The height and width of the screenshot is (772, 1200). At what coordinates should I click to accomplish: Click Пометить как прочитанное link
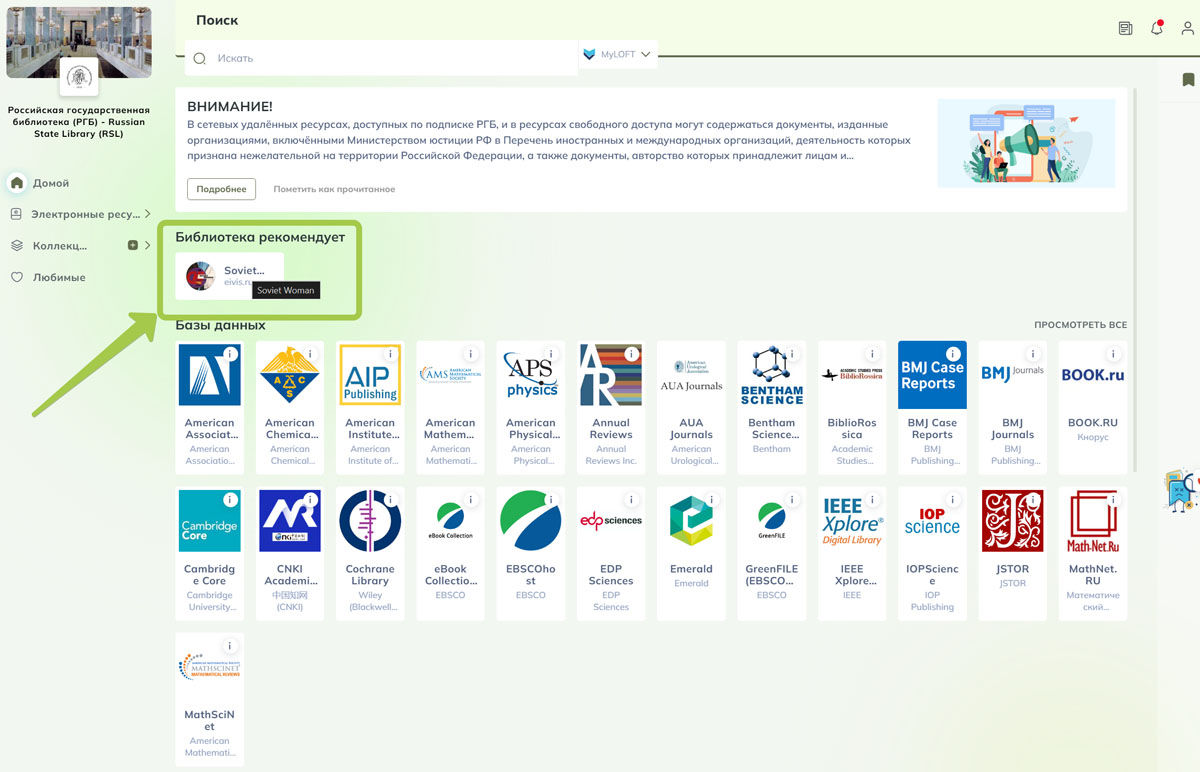click(x=334, y=189)
